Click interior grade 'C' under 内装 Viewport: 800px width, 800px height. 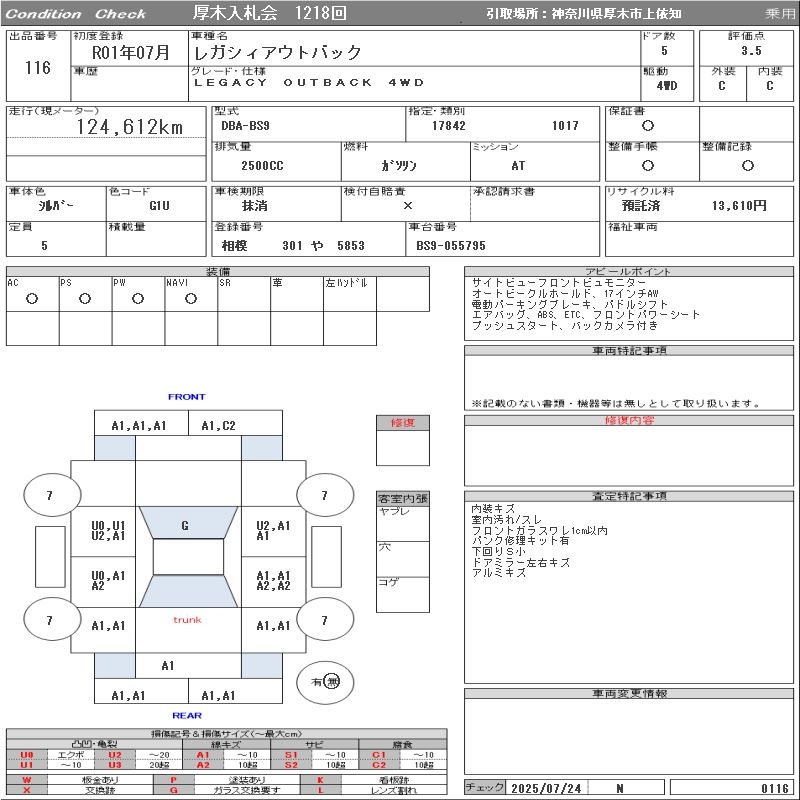[769, 86]
